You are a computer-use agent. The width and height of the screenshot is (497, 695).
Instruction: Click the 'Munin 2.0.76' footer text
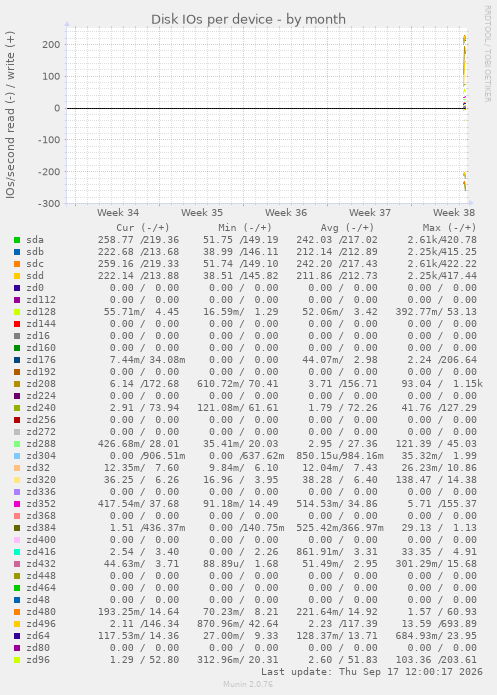(248, 684)
